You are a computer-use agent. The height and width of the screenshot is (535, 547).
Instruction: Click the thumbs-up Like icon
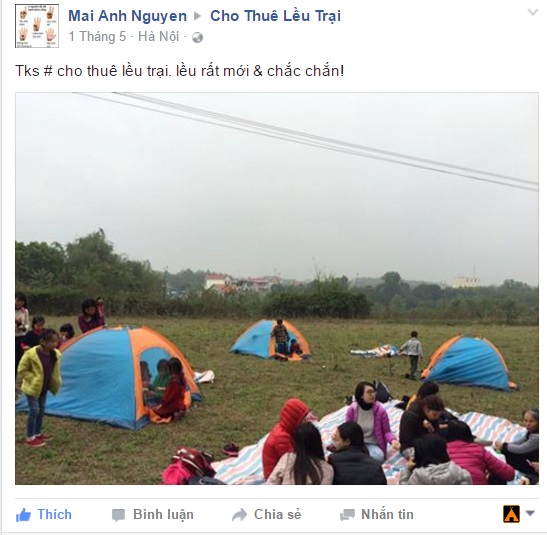click(23, 515)
